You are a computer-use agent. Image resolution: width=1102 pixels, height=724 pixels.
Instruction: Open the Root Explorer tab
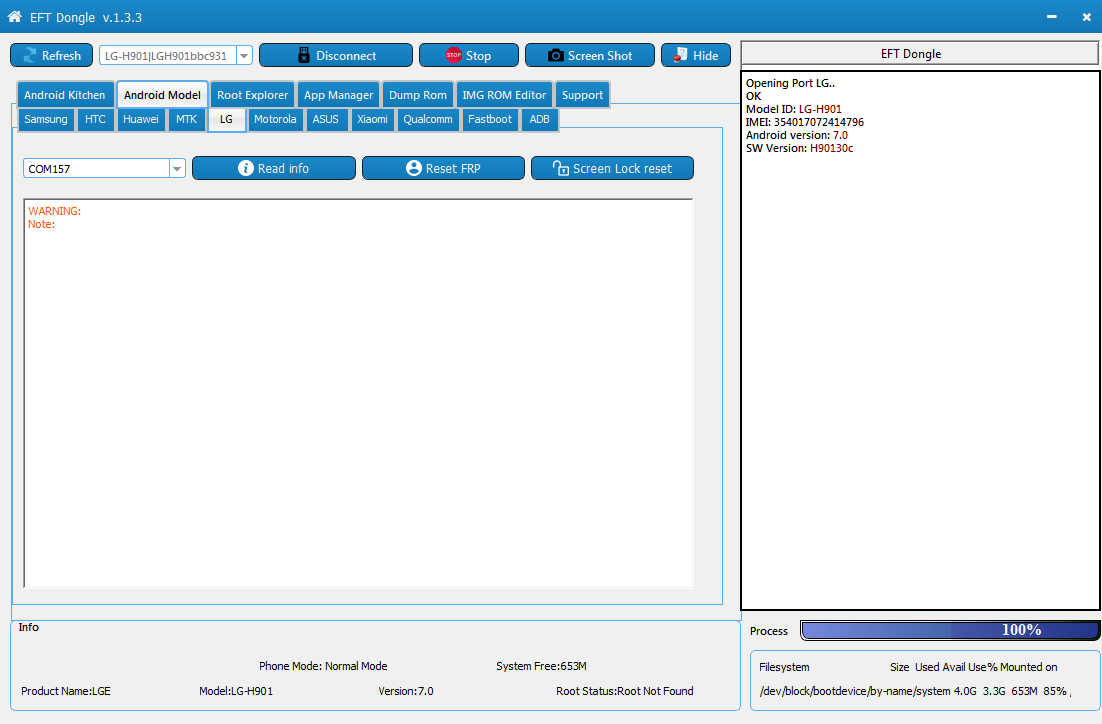click(x=252, y=95)
